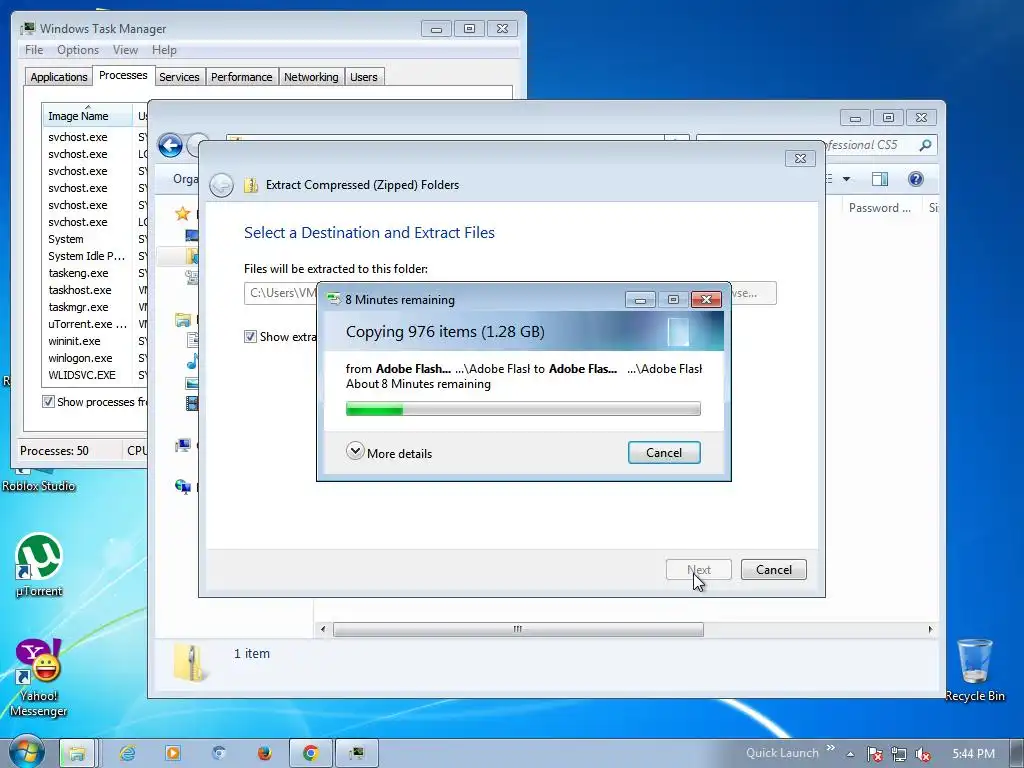Open Windows Media Player taskbar icon
Image resolution: width=1024 pixels, height=768 pixels.
click(173, 753)
